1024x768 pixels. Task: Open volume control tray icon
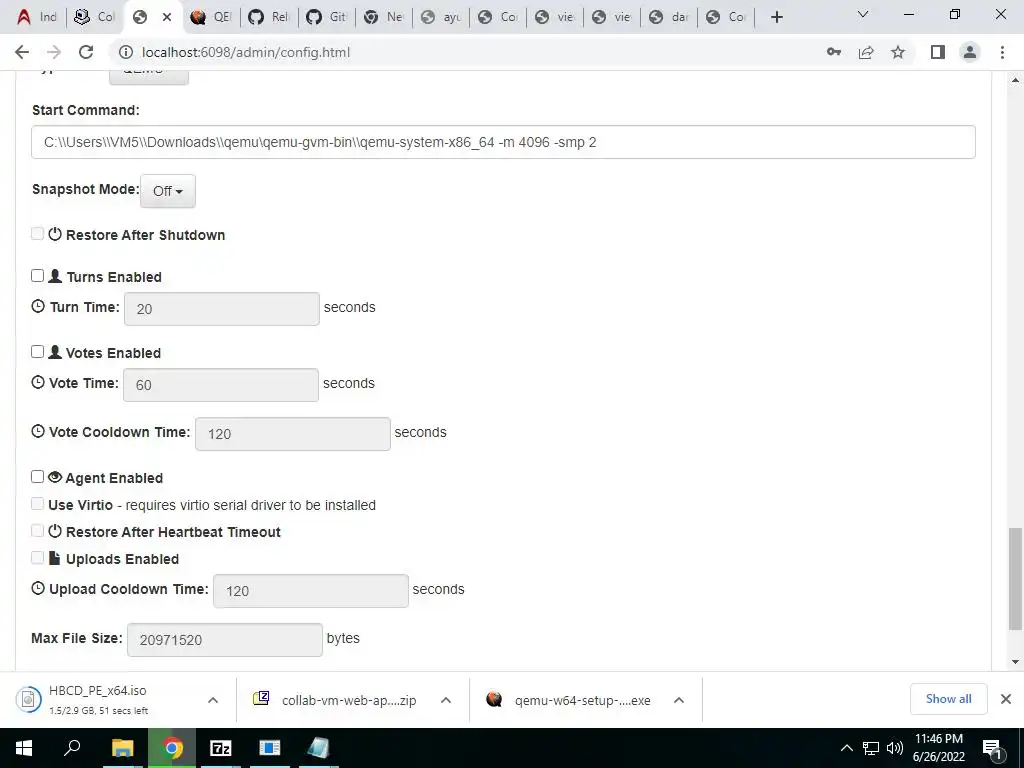(x=895, y=748)
